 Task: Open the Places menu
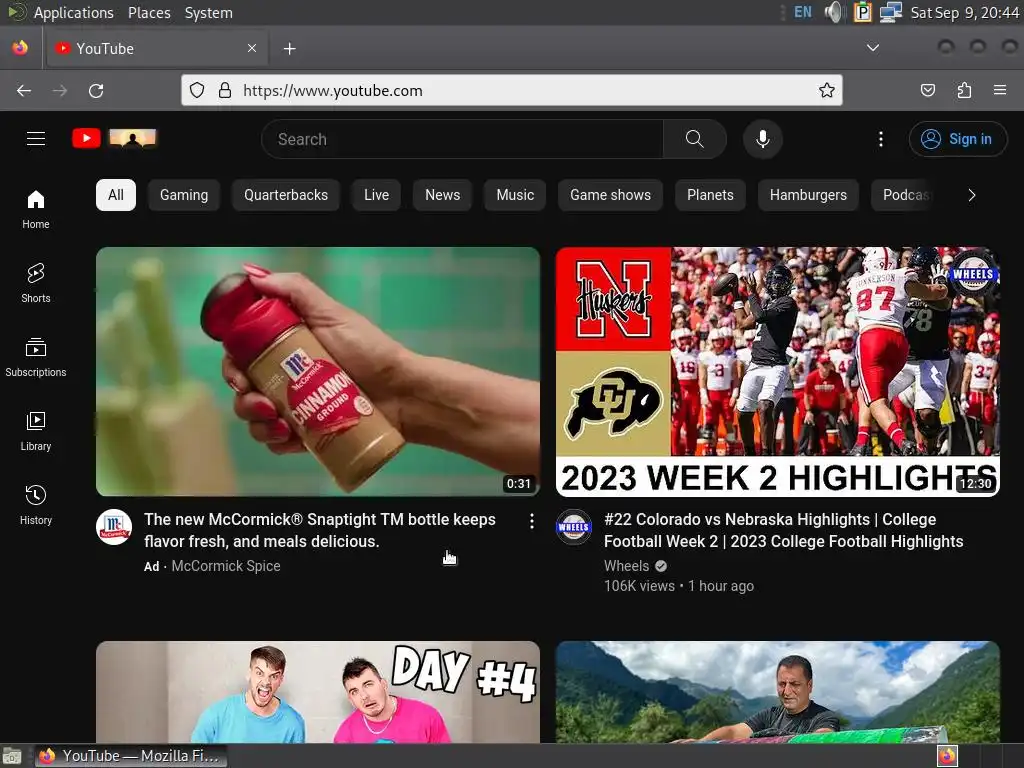(x=149, y=12)
